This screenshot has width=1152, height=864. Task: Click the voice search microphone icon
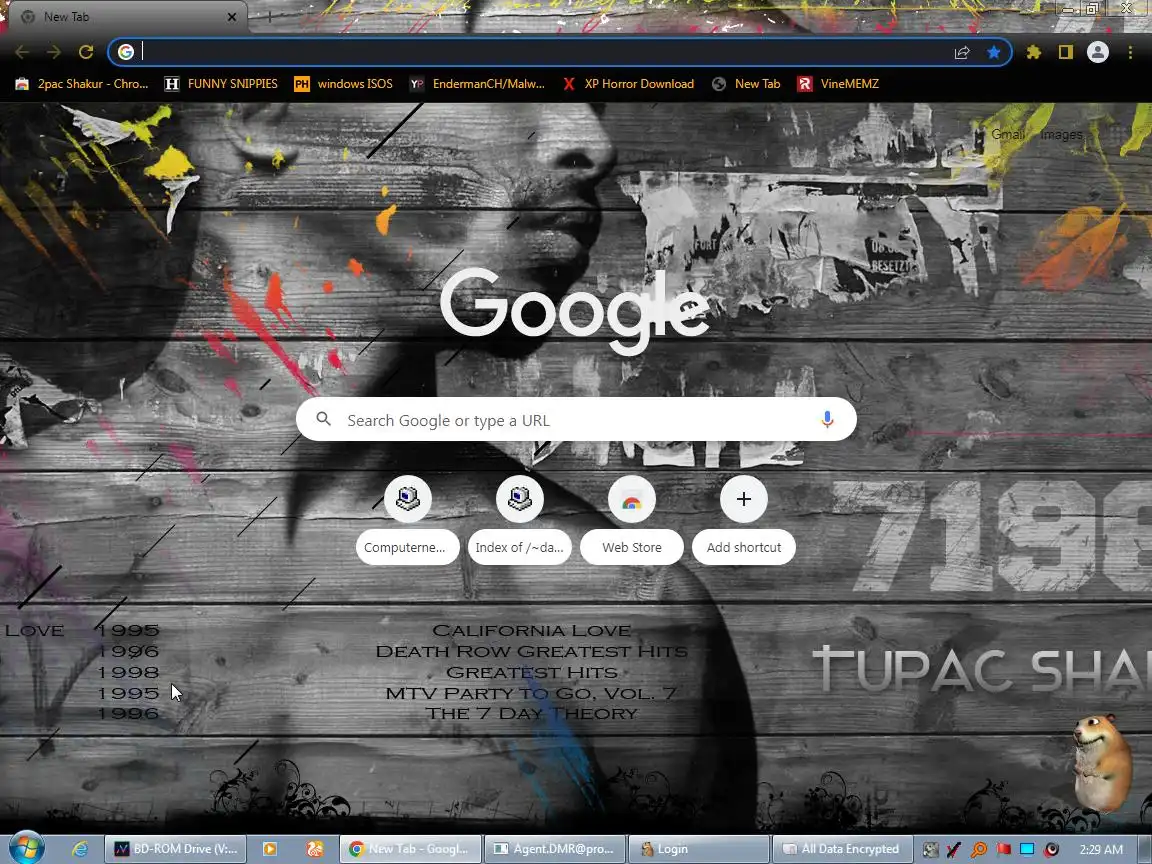click(x=827, y=420)
